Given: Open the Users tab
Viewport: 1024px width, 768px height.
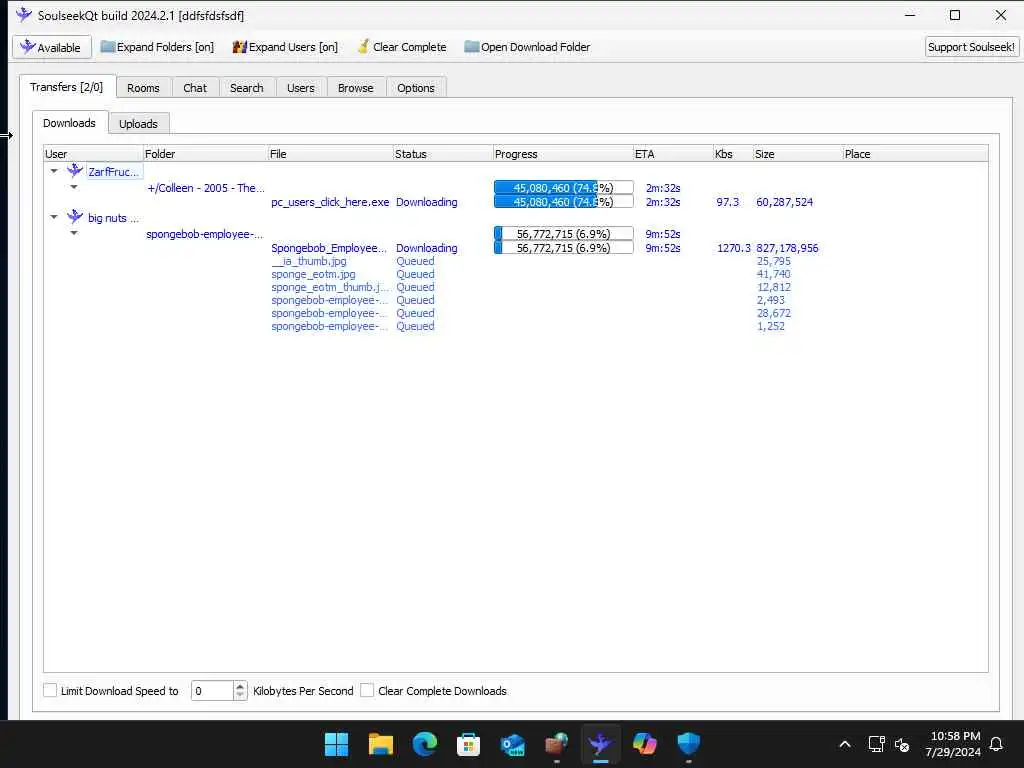Looking at the screenshot, I should click(x=300, y=88).
